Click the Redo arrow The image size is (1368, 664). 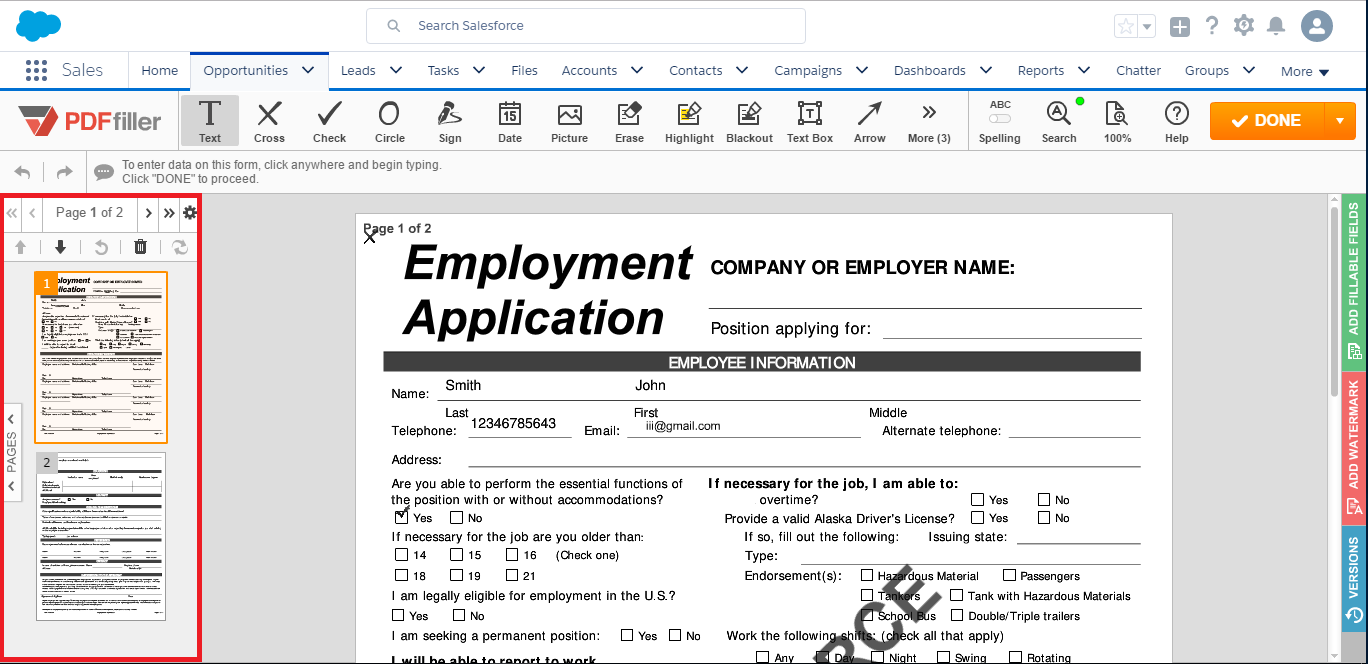64,172
